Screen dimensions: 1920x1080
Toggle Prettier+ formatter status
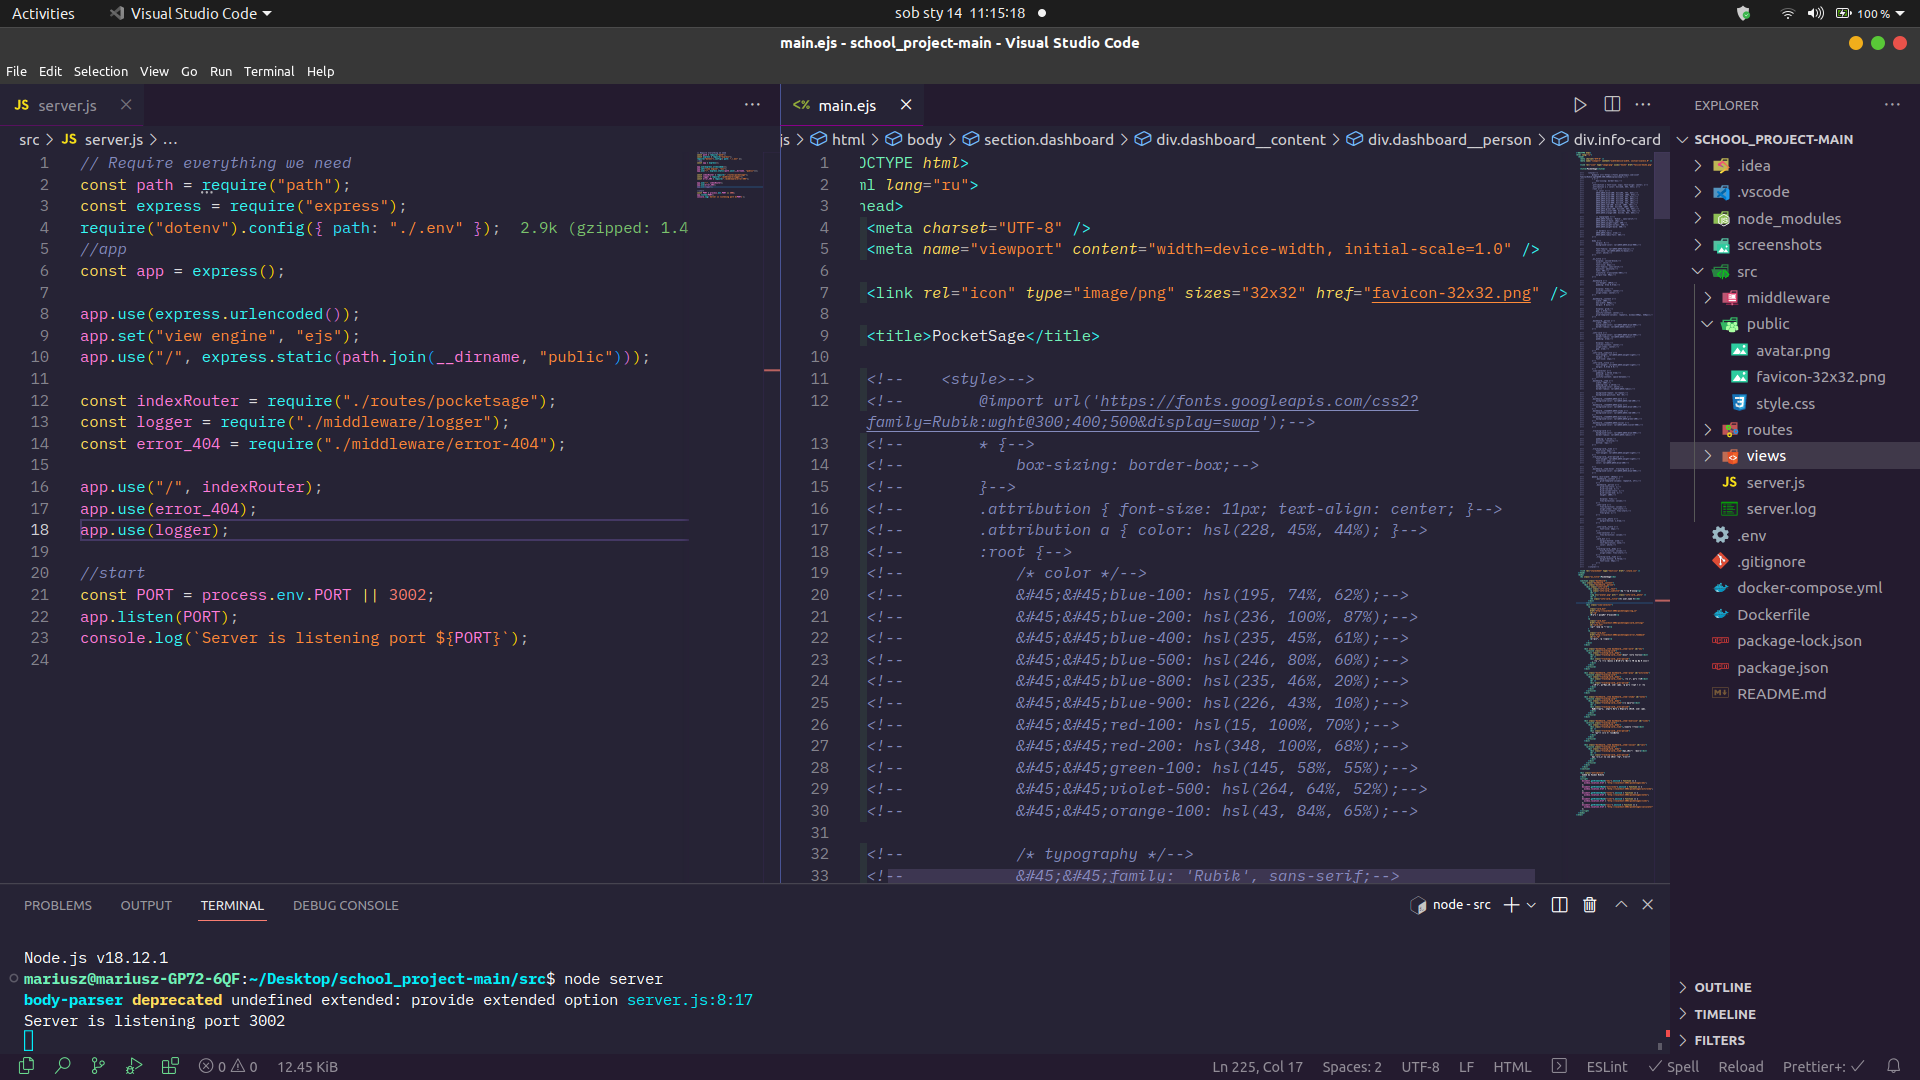(x=1824, y=1067)
